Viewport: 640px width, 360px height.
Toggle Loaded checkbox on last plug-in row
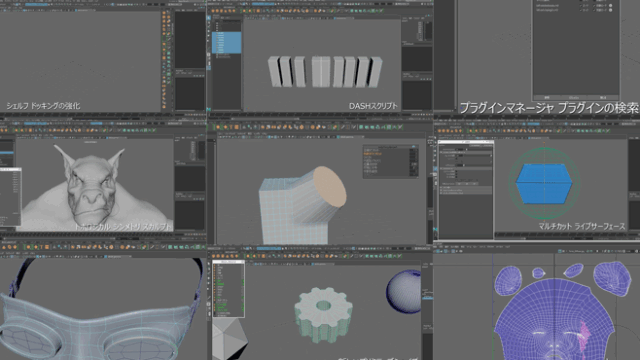tap(581, 10)
